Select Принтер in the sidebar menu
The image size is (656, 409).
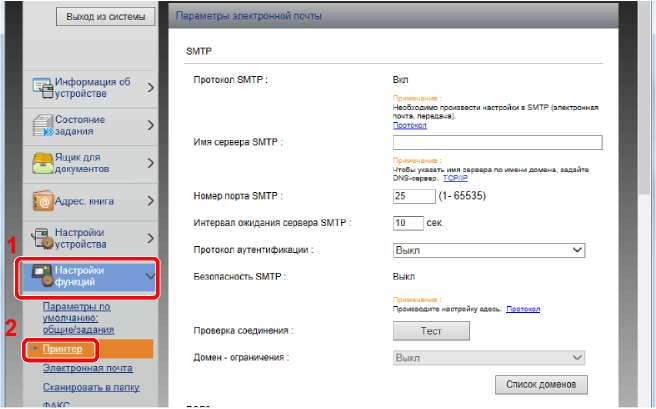tap(61, 349)
